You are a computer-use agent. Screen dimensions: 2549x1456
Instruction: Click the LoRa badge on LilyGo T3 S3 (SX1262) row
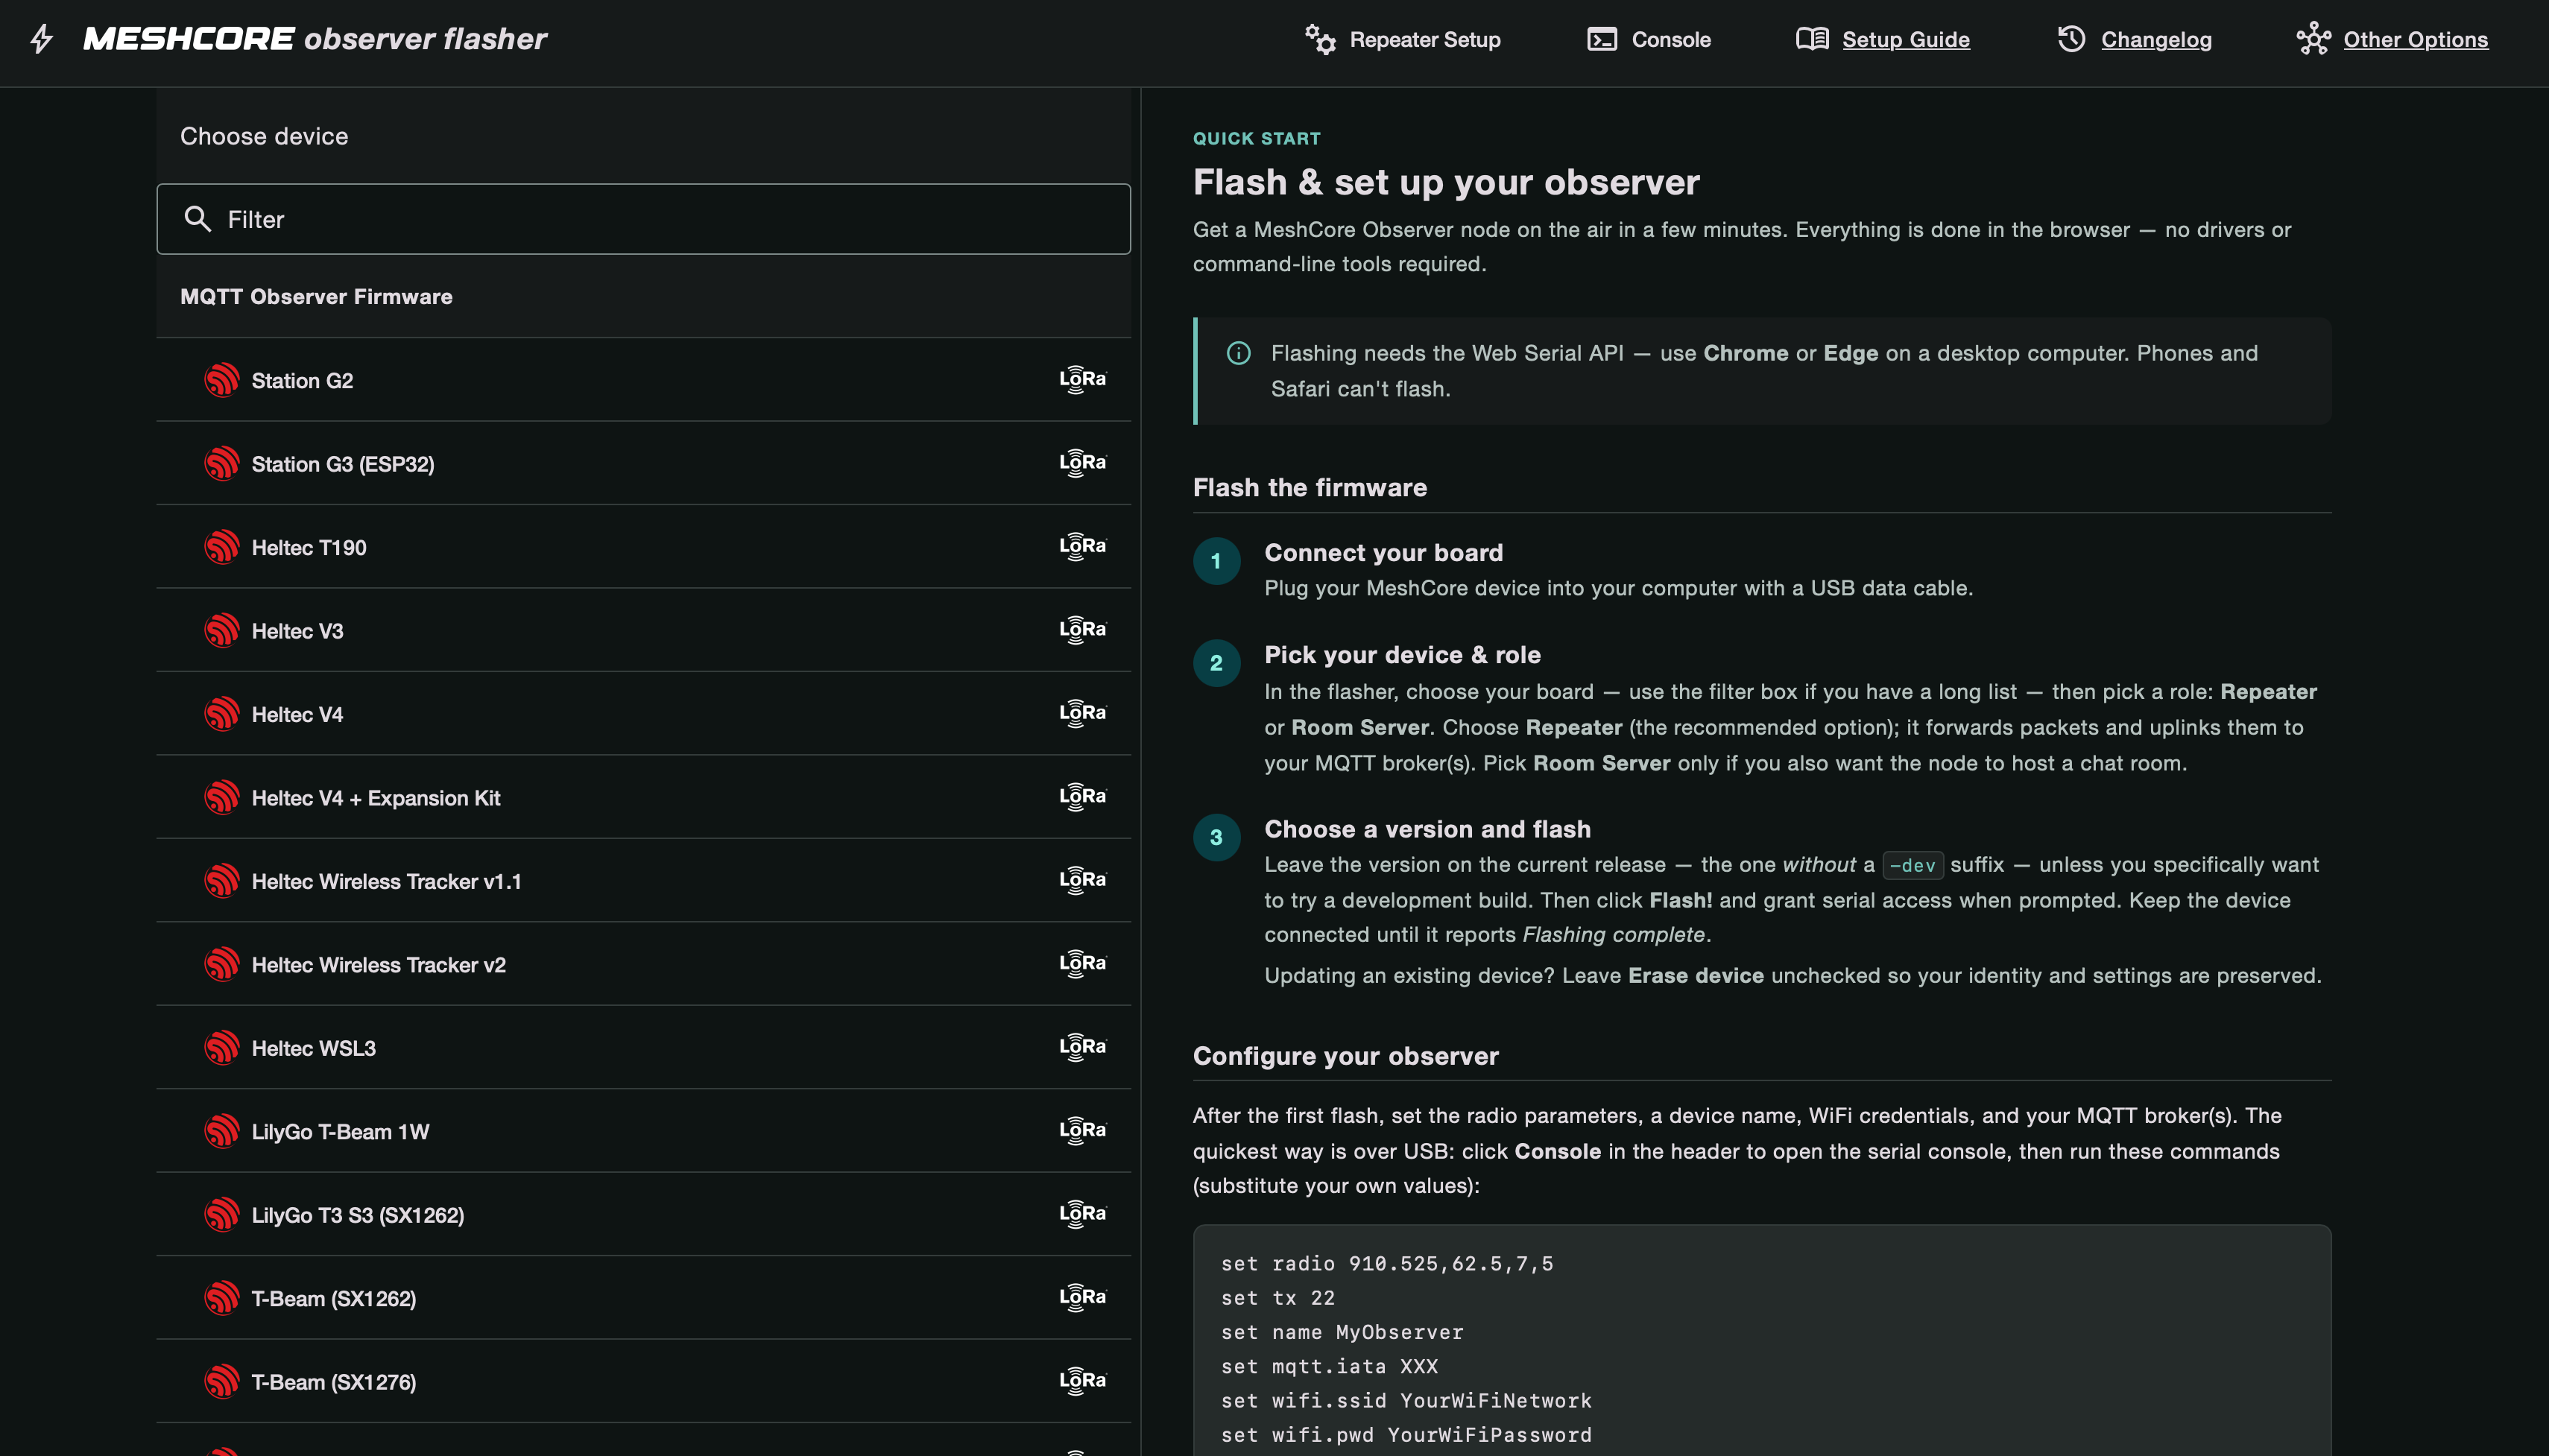(x=1083, y=1214)
